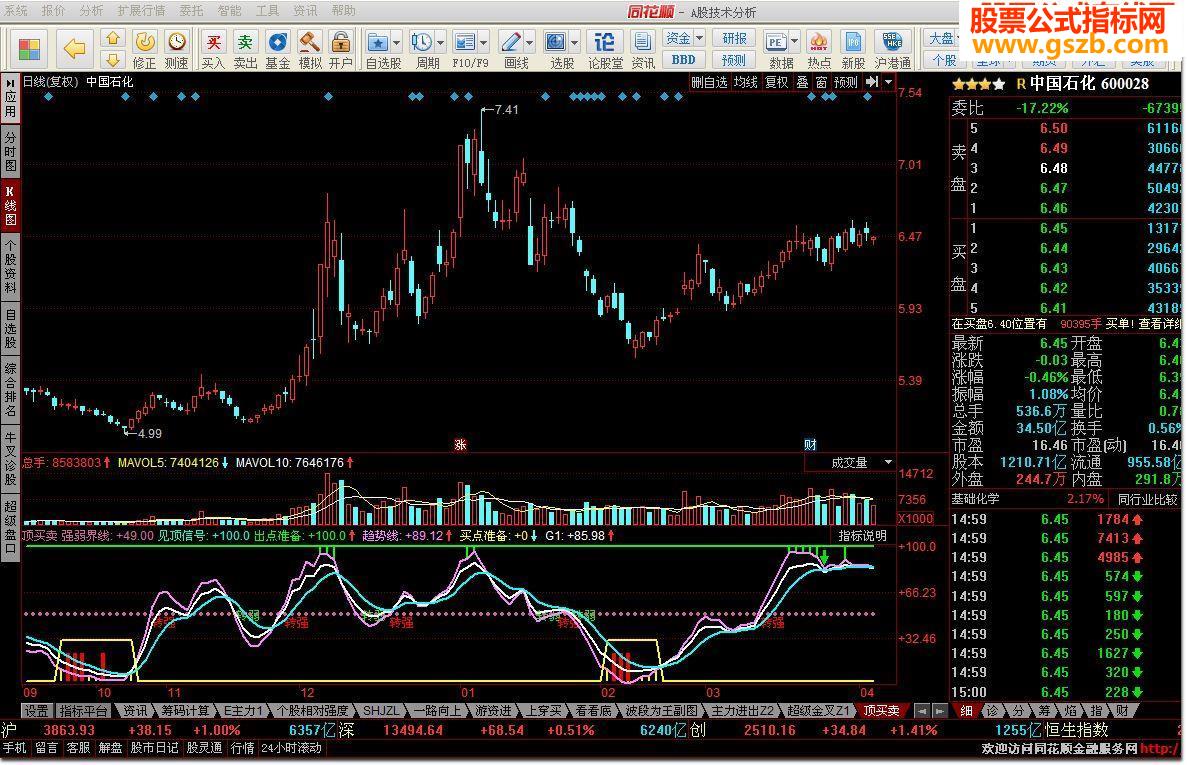
Task: Click the colorful four-square home icon
Action: coord(30,49)
